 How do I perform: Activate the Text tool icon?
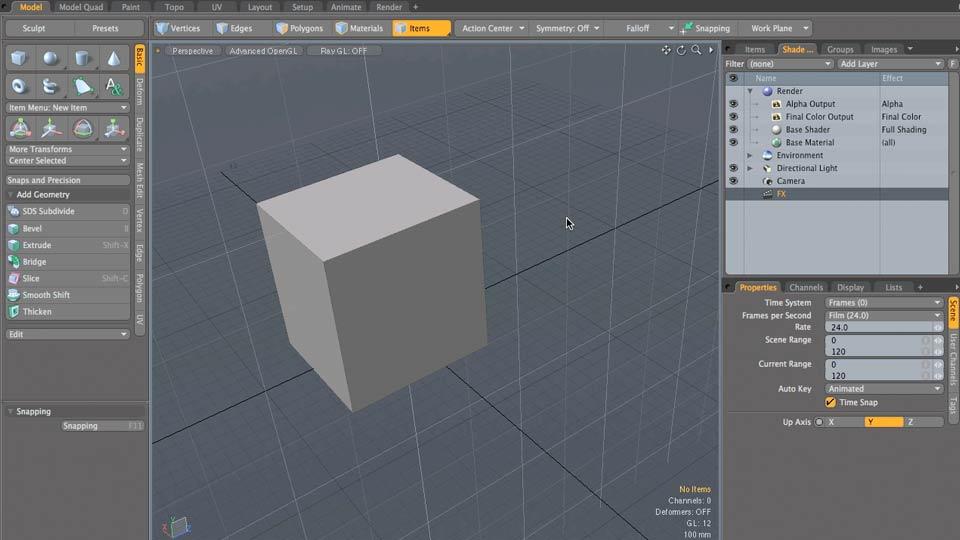click(114, 87)
